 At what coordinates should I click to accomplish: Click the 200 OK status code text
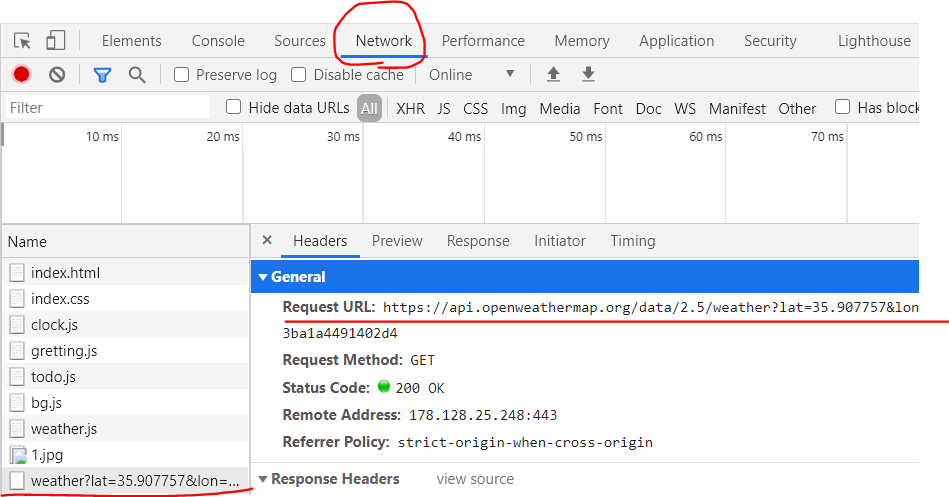point(420,388)
